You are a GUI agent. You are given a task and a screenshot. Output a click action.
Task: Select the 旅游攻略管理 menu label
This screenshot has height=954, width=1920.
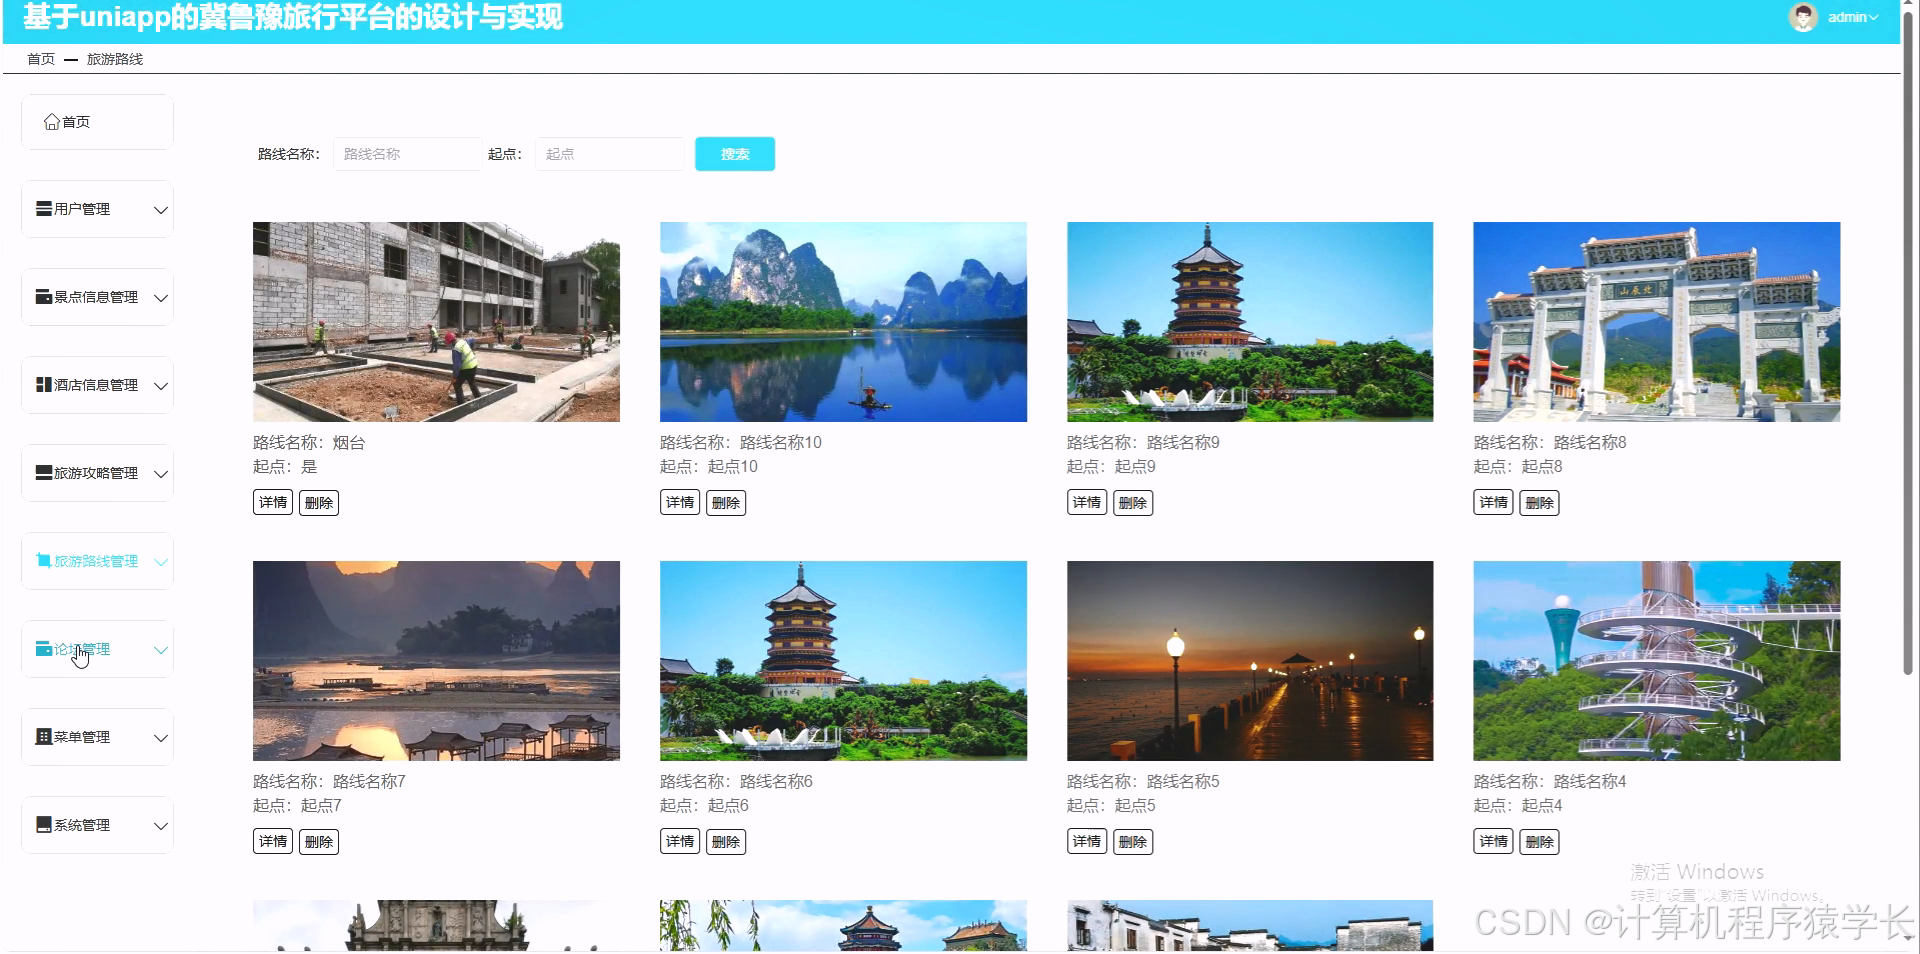point(96,473)
